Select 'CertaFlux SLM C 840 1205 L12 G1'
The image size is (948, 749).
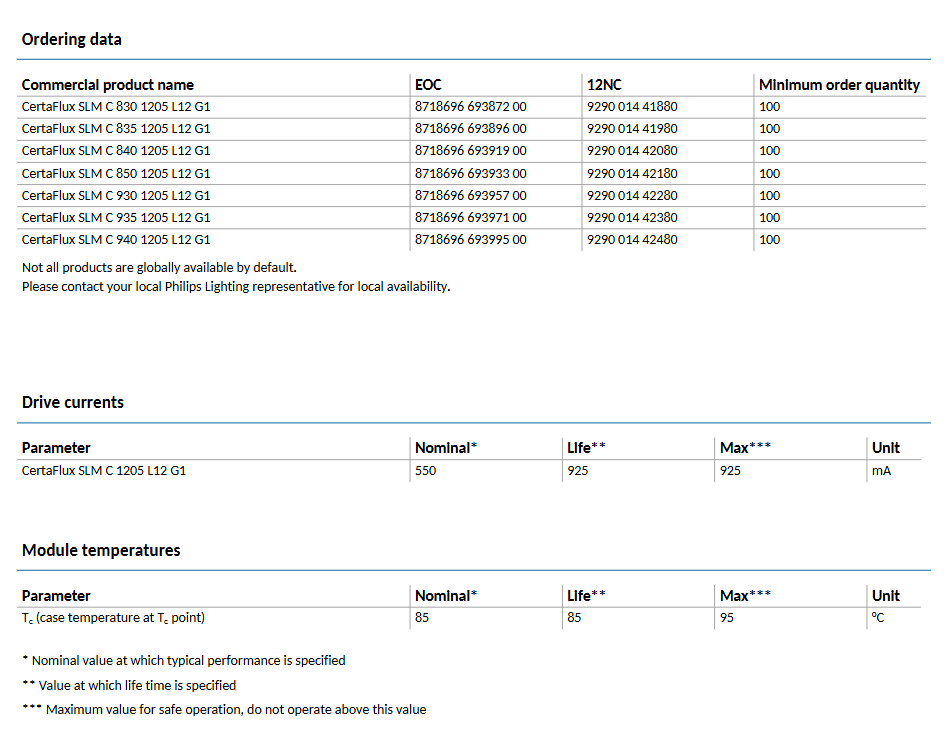116,151
